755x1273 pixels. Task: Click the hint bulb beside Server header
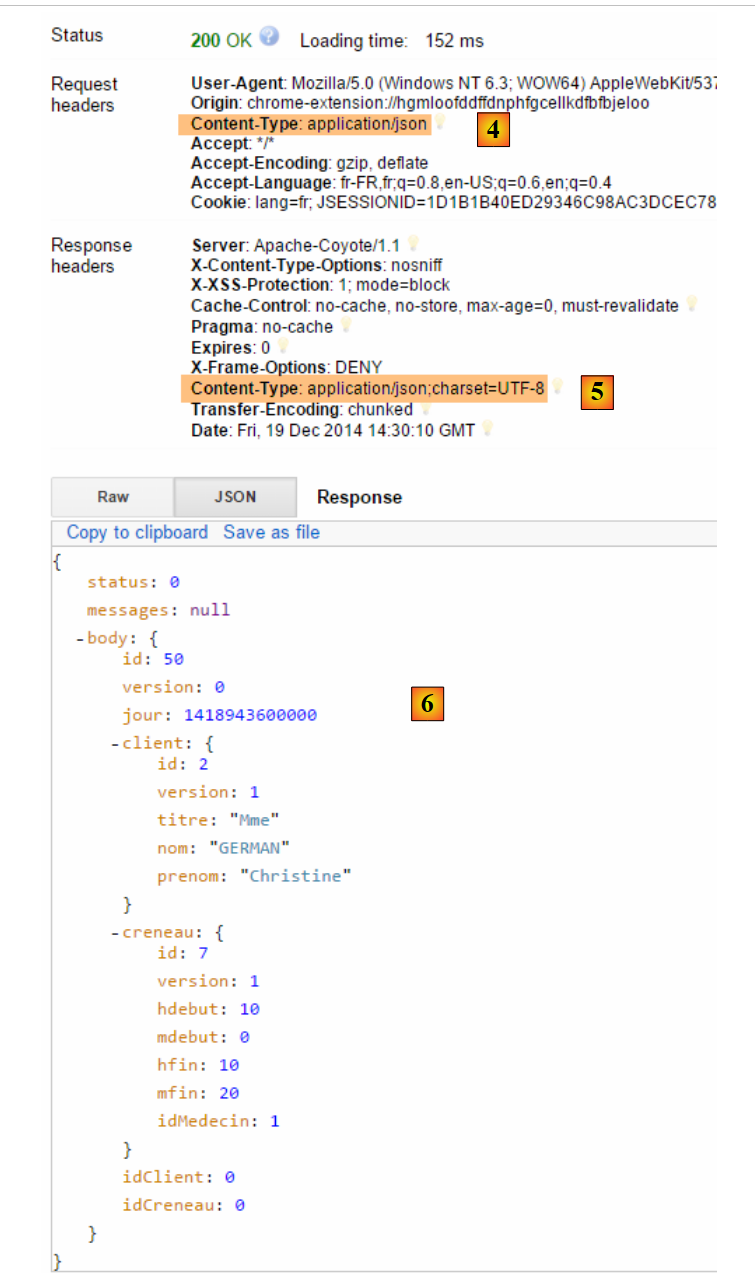tap(413, 244)
